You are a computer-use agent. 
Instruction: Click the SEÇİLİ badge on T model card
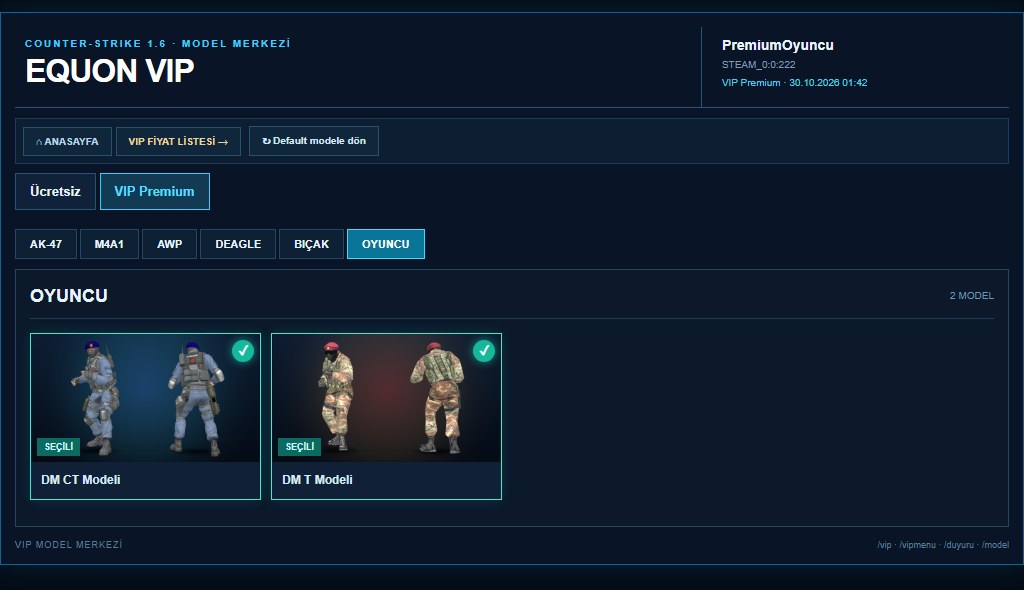tap(299, 446)
